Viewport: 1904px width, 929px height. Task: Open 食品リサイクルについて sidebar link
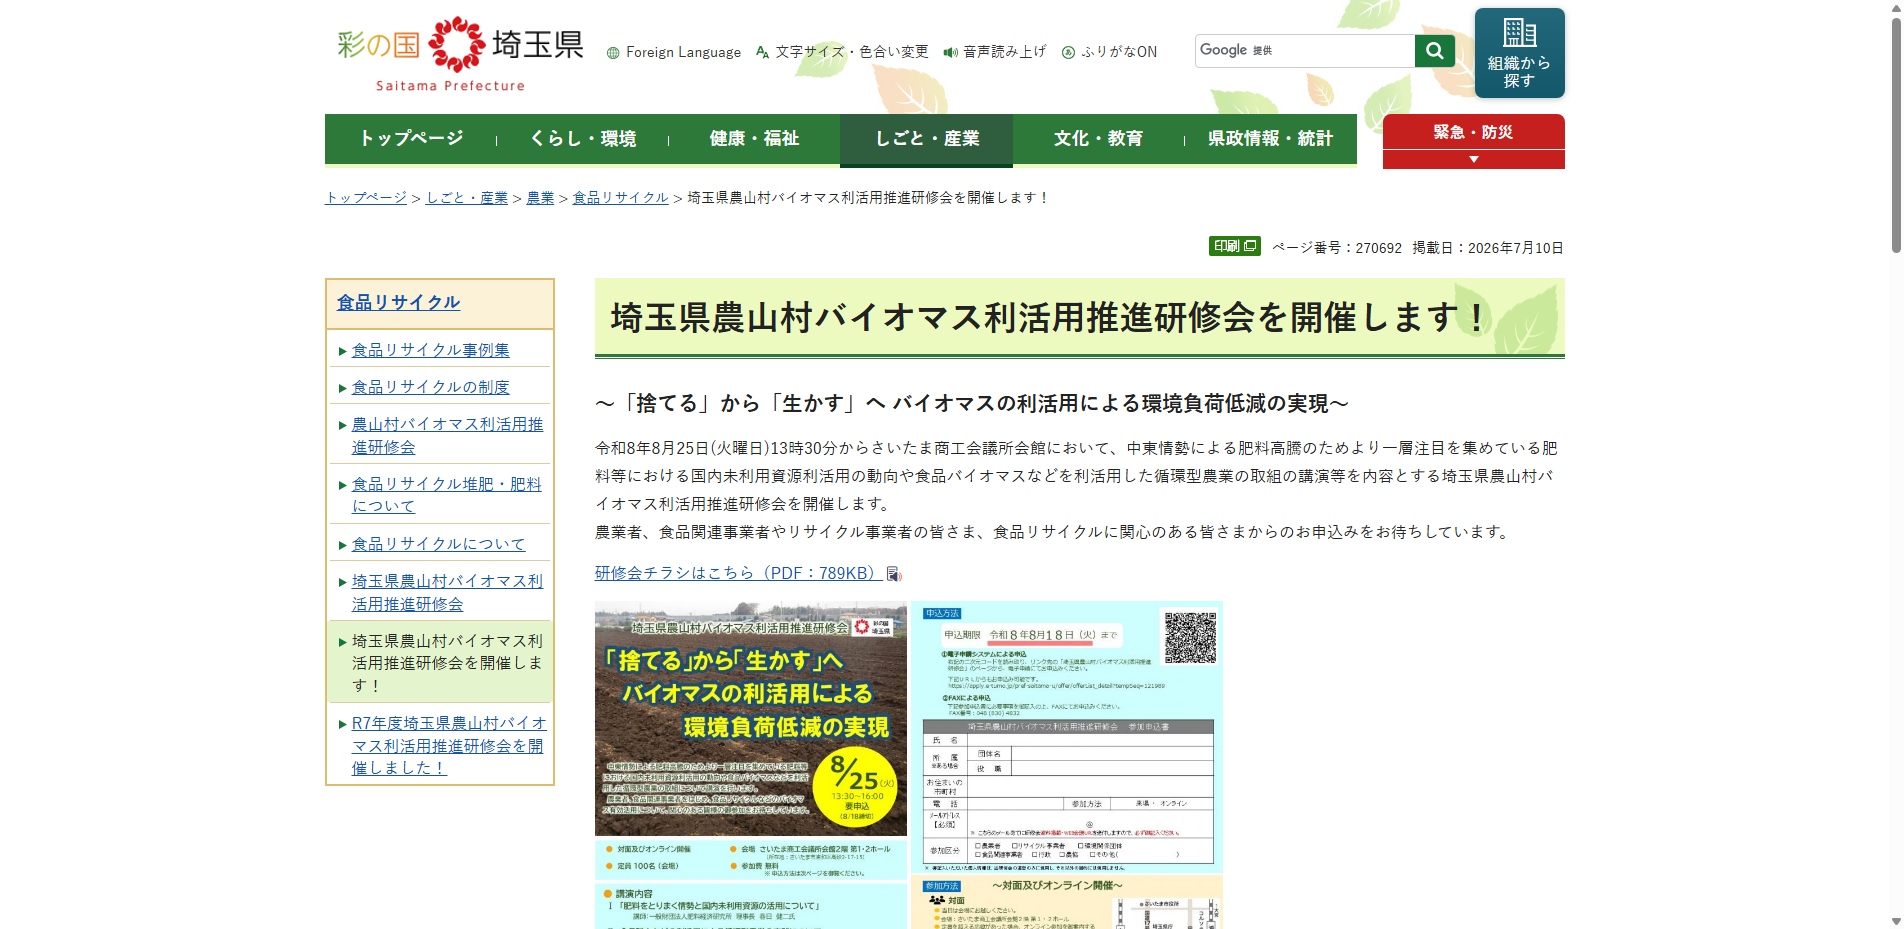coord(438,544)
